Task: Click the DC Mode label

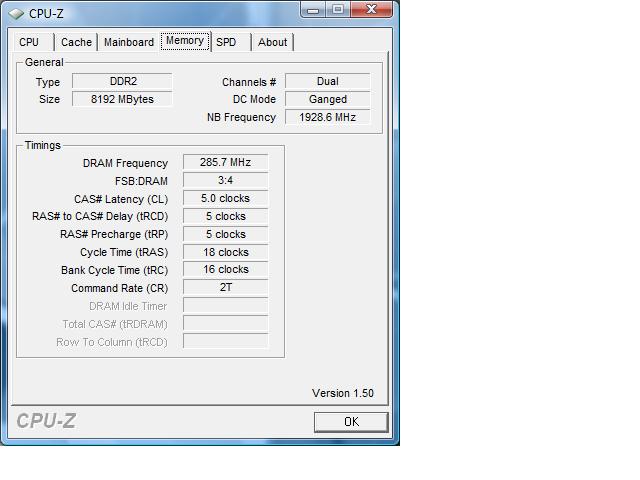Action: tap(254, 99)
